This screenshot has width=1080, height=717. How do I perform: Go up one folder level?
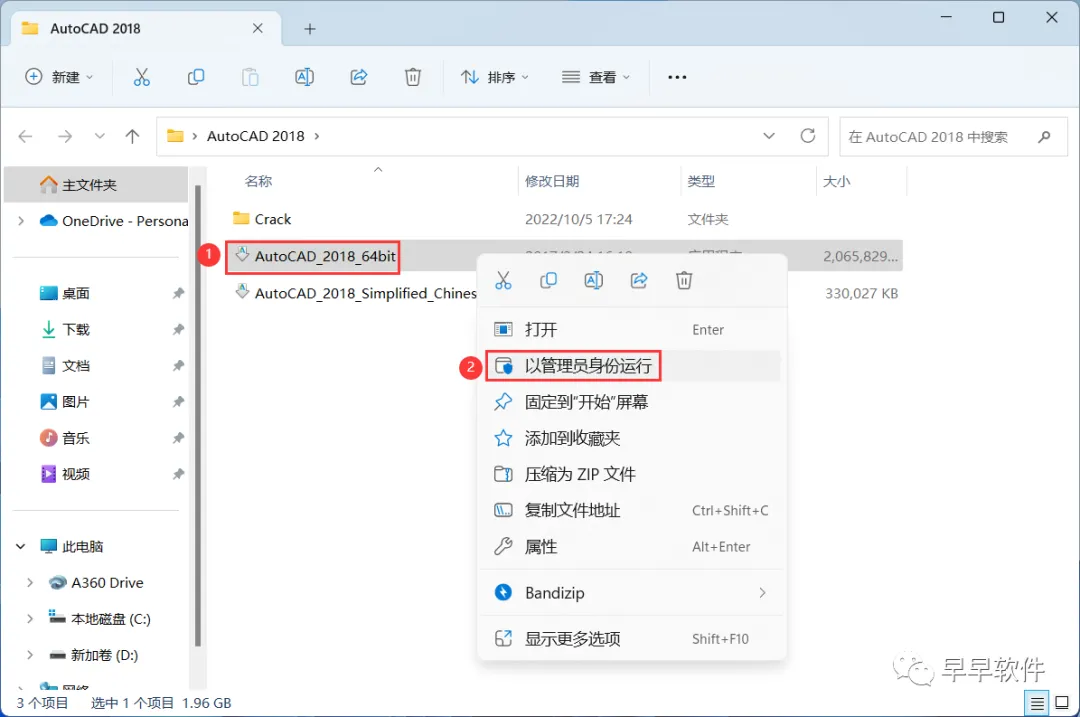coord(132,136)
